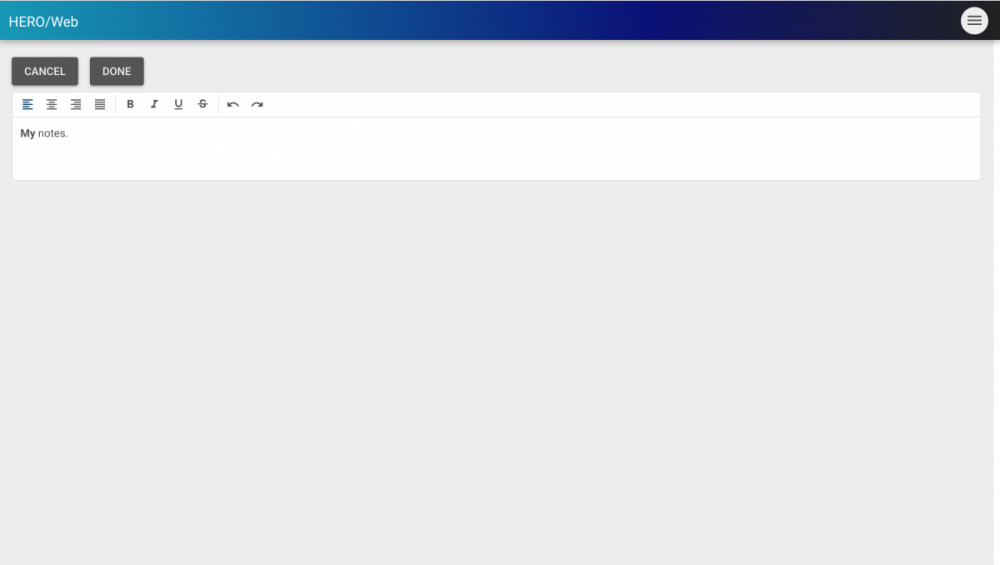Place the cursor in the word "notes."
Image resolution: width=1000 pixels, height=565 pixels.
pyautogui.click(x=53, y=133)
